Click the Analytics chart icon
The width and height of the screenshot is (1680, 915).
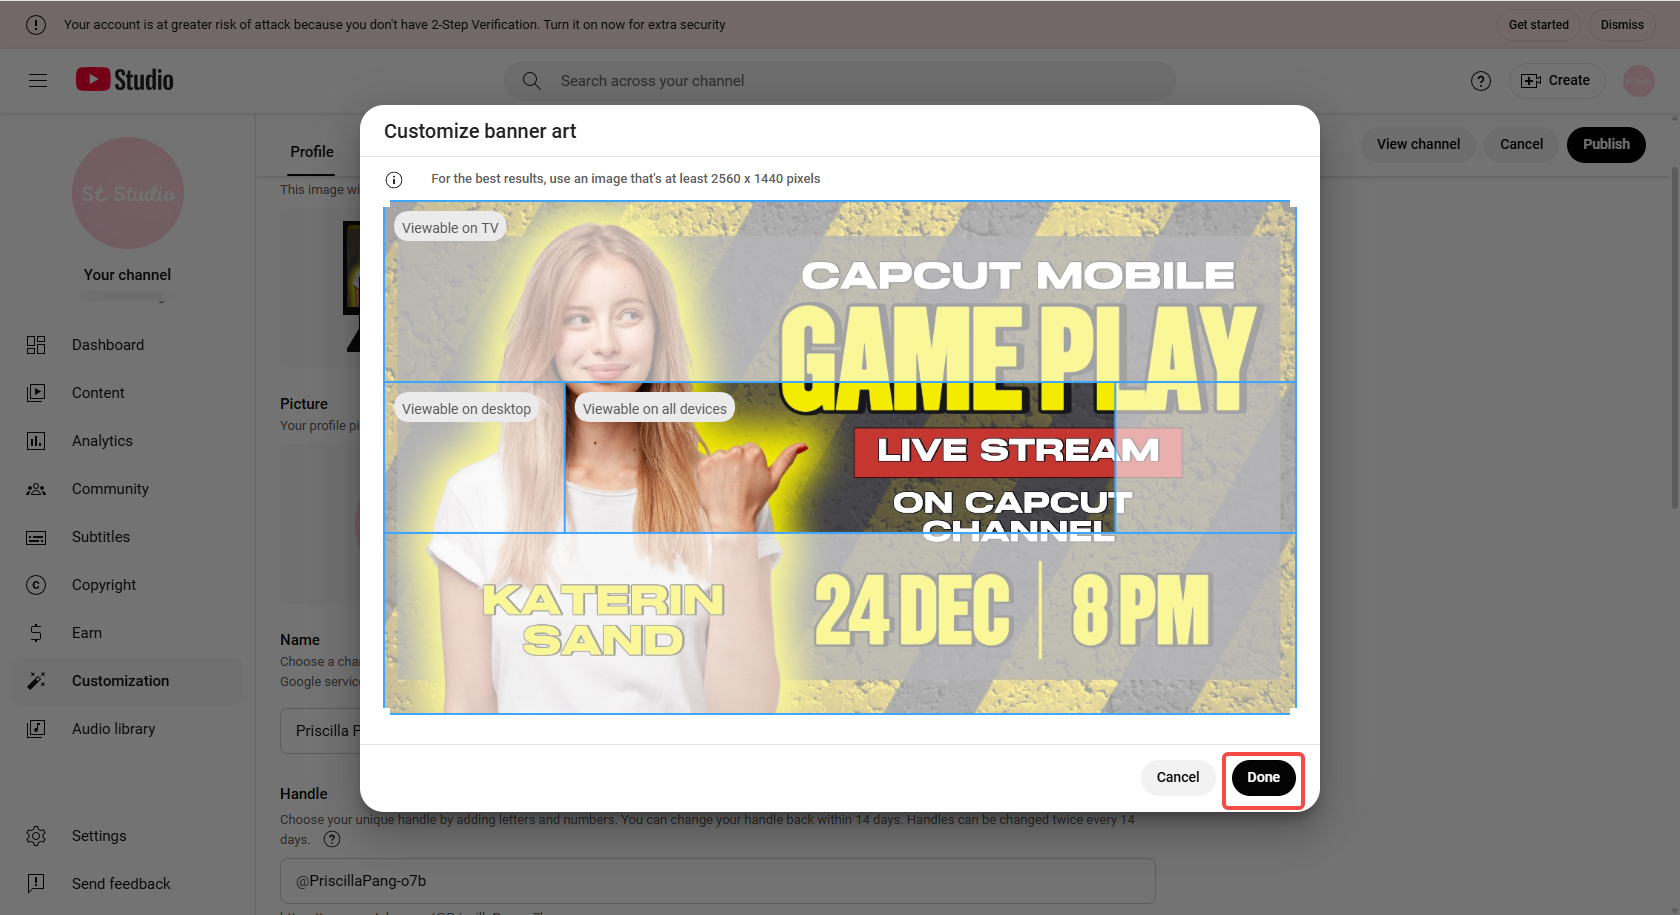coord(36,441)
